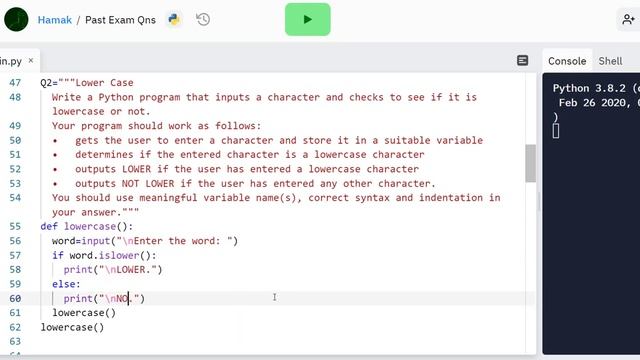Click the 'Q2="""Lower Case' line
The width and height of the screenshot is (640, 360).
pos(87,83)
